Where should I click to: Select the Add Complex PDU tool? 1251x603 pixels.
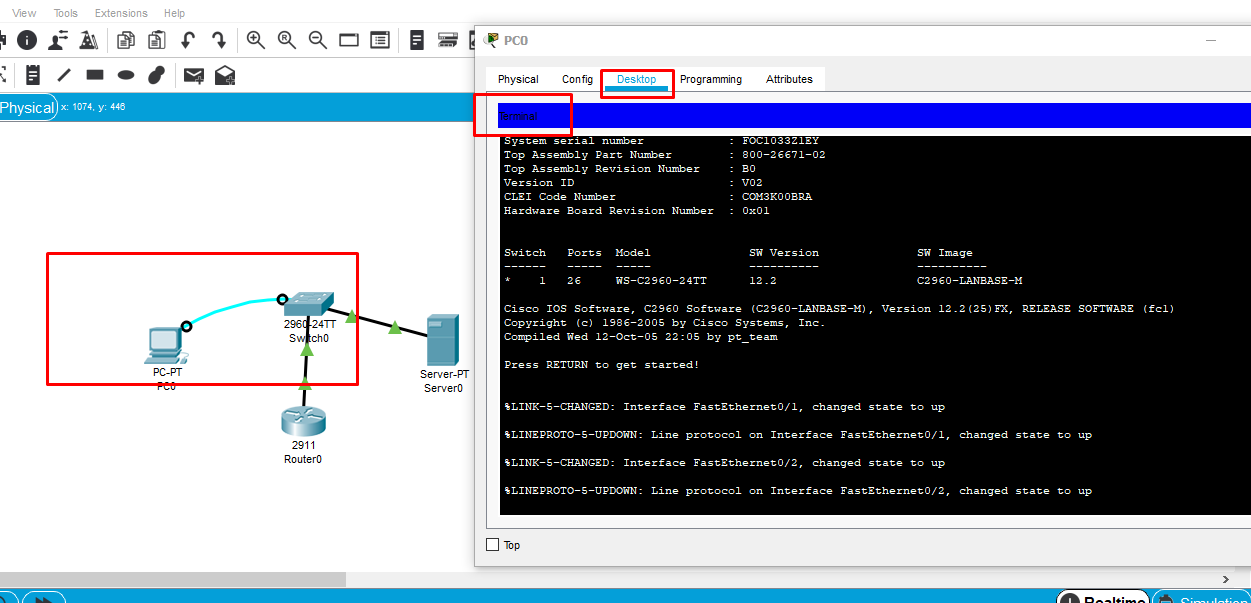[x=225, y=74]
